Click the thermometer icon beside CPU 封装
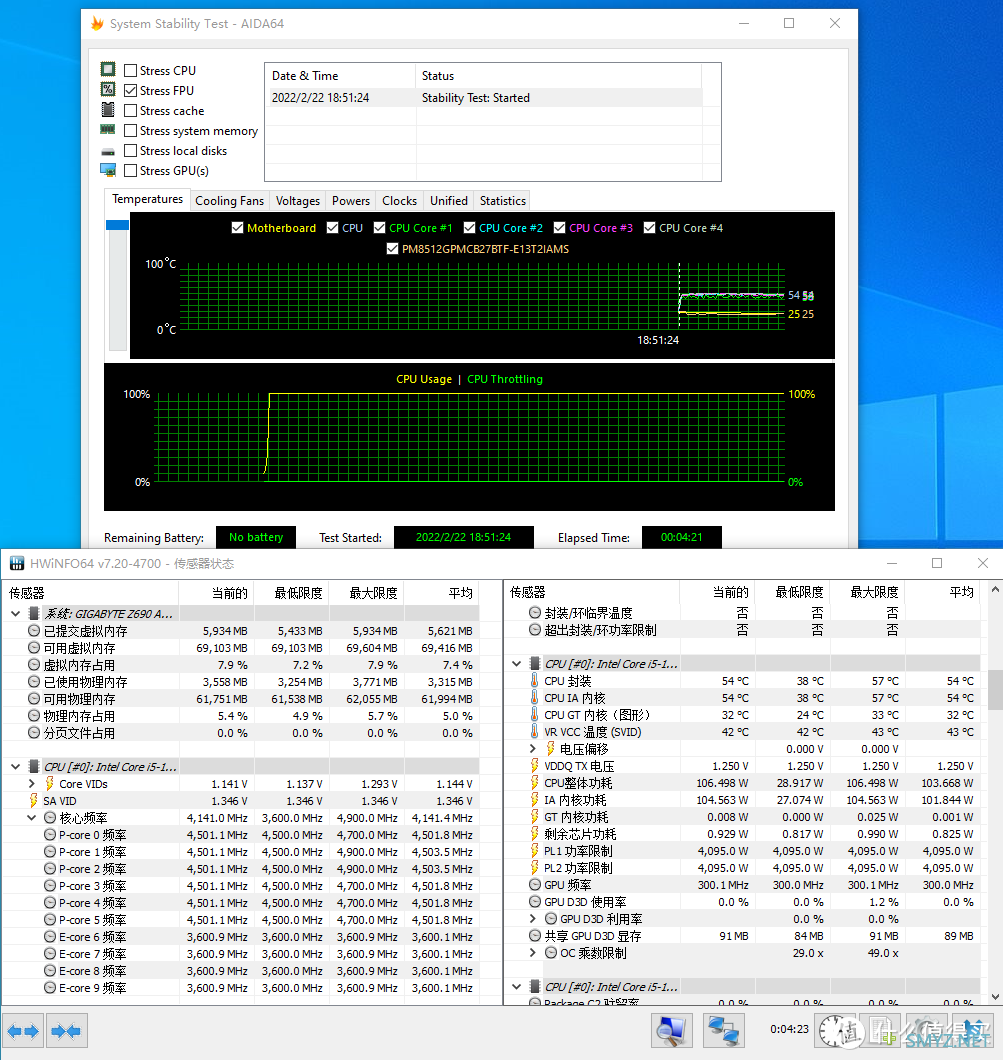Image resolution: width=1003 pixels, height=1060 pixels. [x=535, y=681]
